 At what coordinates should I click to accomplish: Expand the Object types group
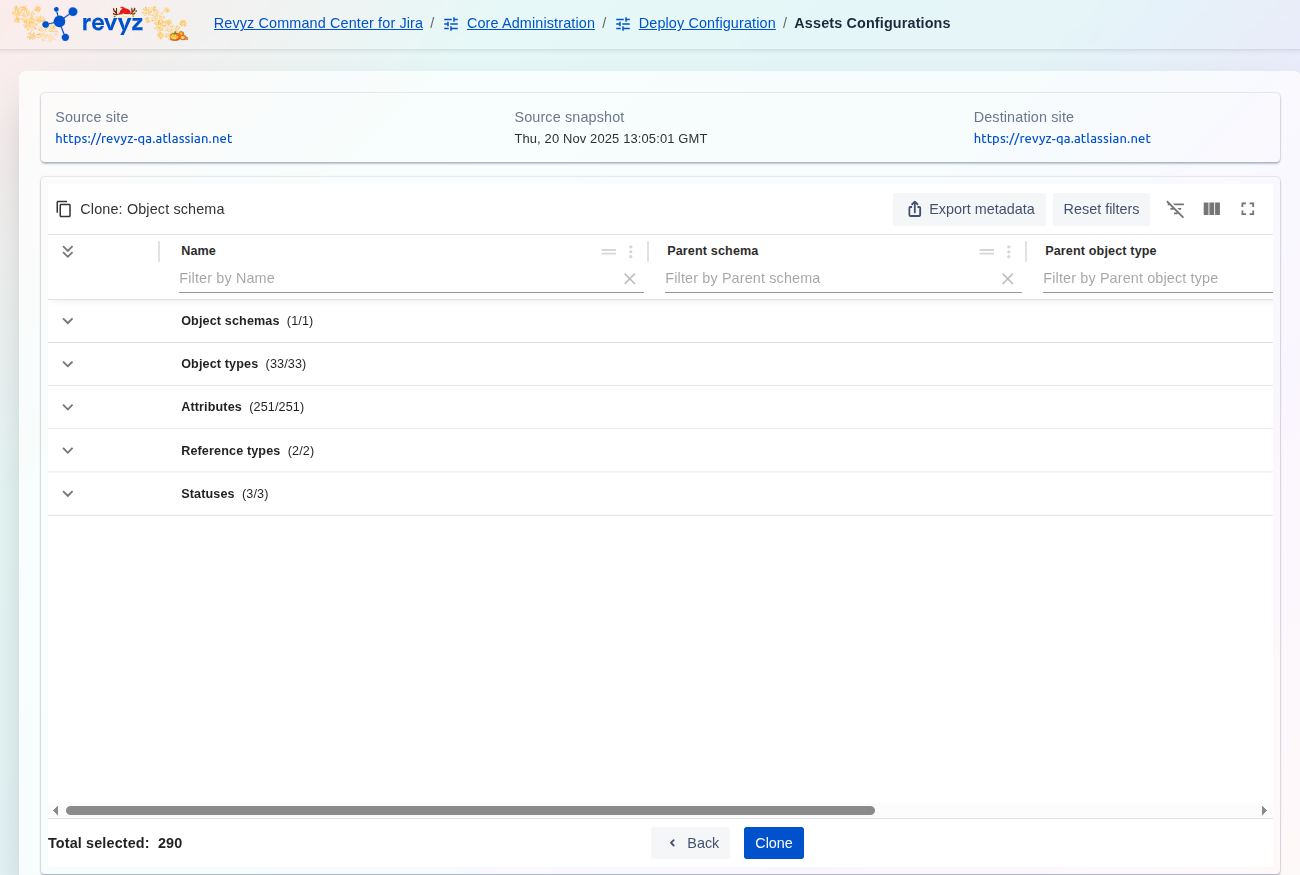tap(68, 364)
